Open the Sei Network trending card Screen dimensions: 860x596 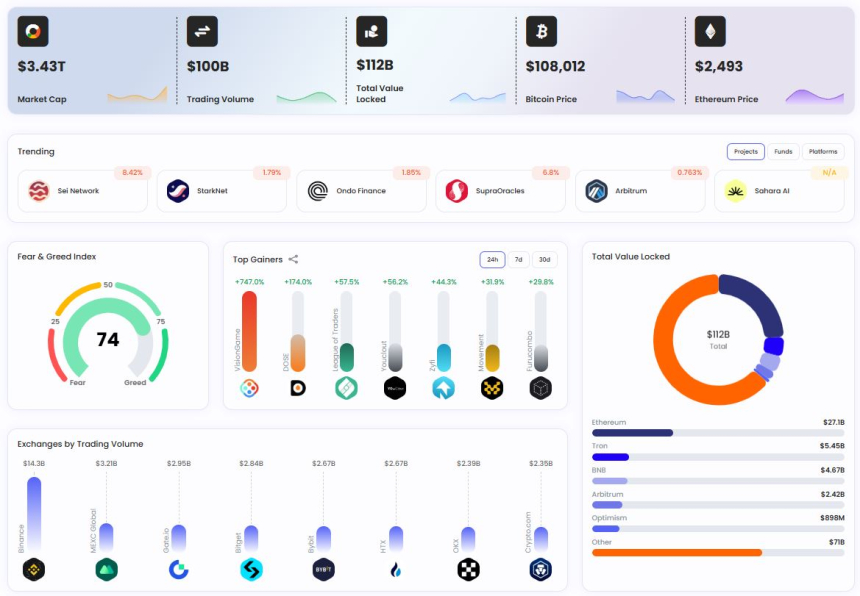(82, 191)
